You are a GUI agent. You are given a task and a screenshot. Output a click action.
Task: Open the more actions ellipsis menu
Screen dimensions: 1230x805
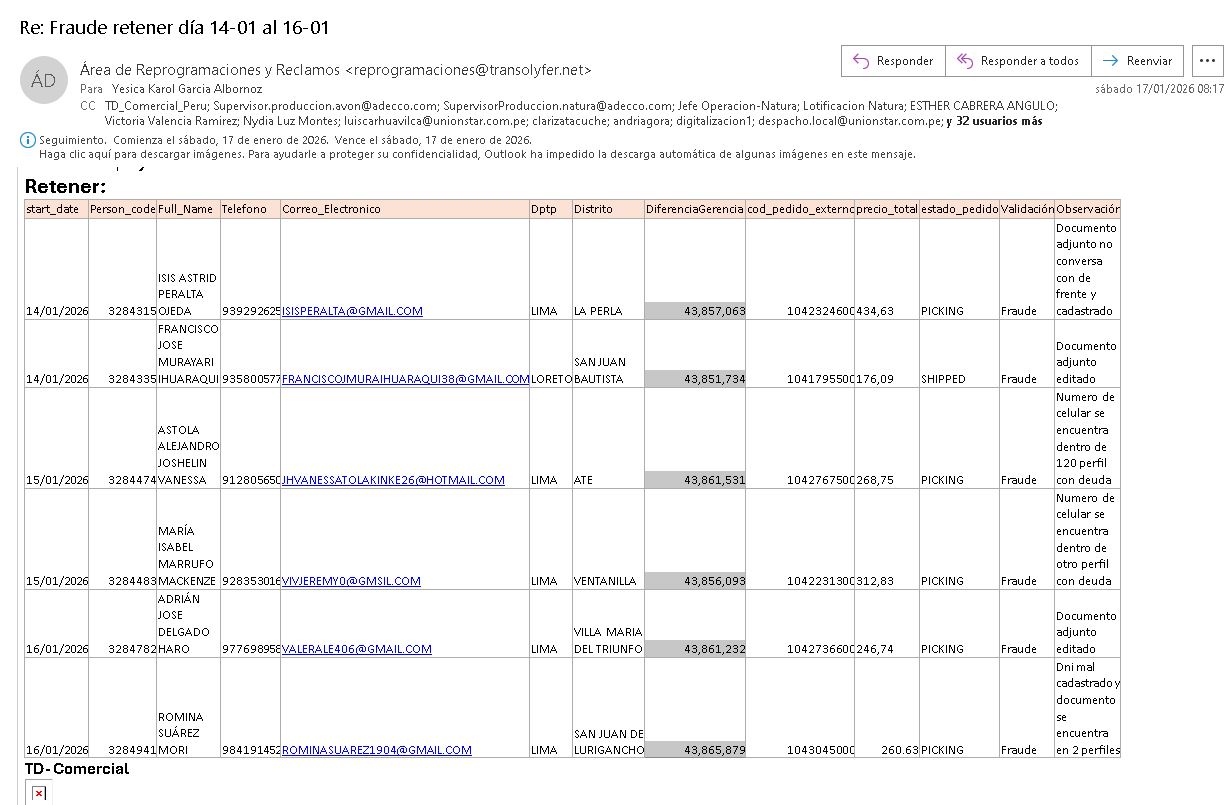click(1207, 61)
